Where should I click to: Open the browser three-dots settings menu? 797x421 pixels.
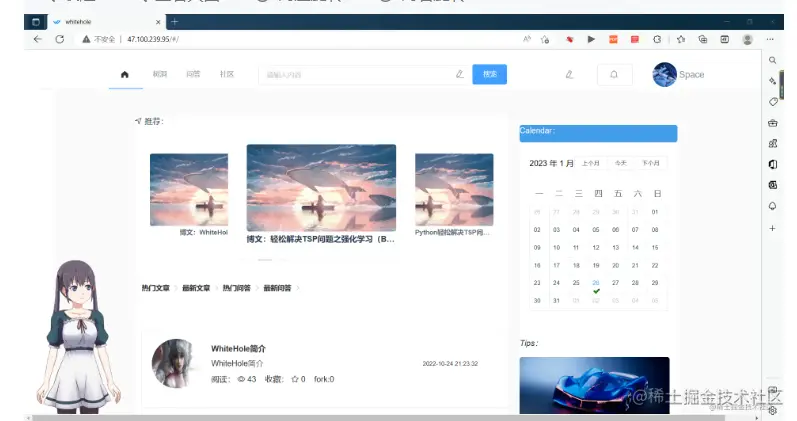(770, 39)
